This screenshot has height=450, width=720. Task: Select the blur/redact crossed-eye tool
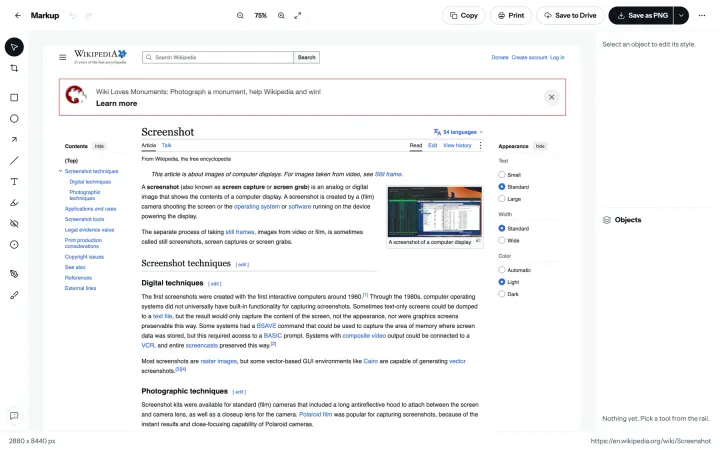click(x=14, y=224)
